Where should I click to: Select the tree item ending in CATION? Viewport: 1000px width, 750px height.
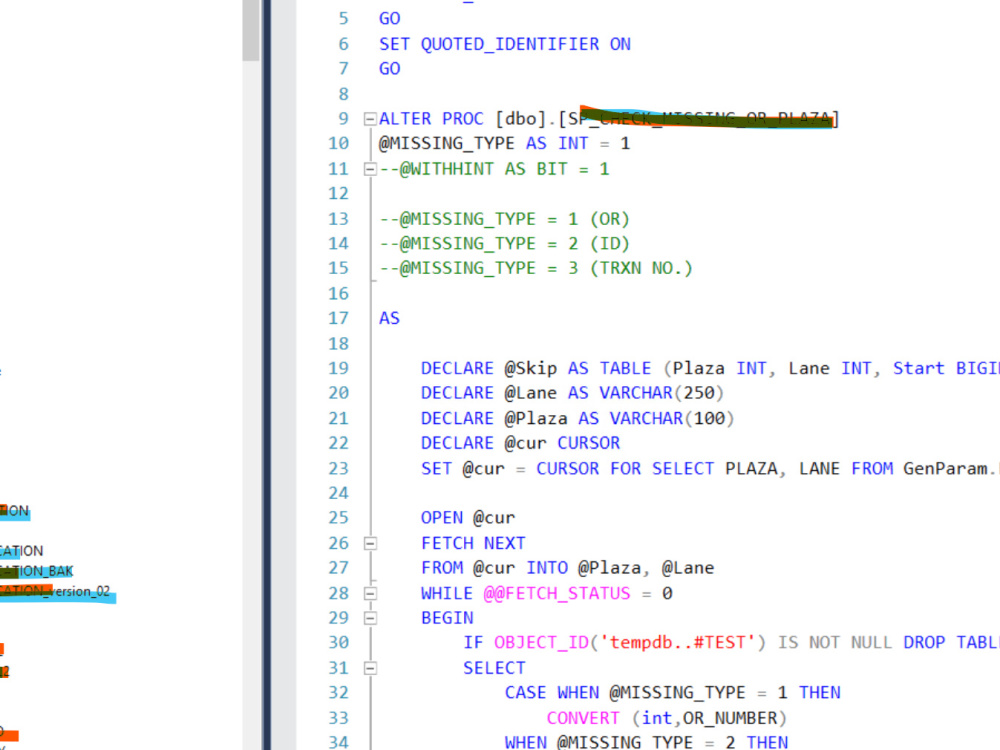22,551
